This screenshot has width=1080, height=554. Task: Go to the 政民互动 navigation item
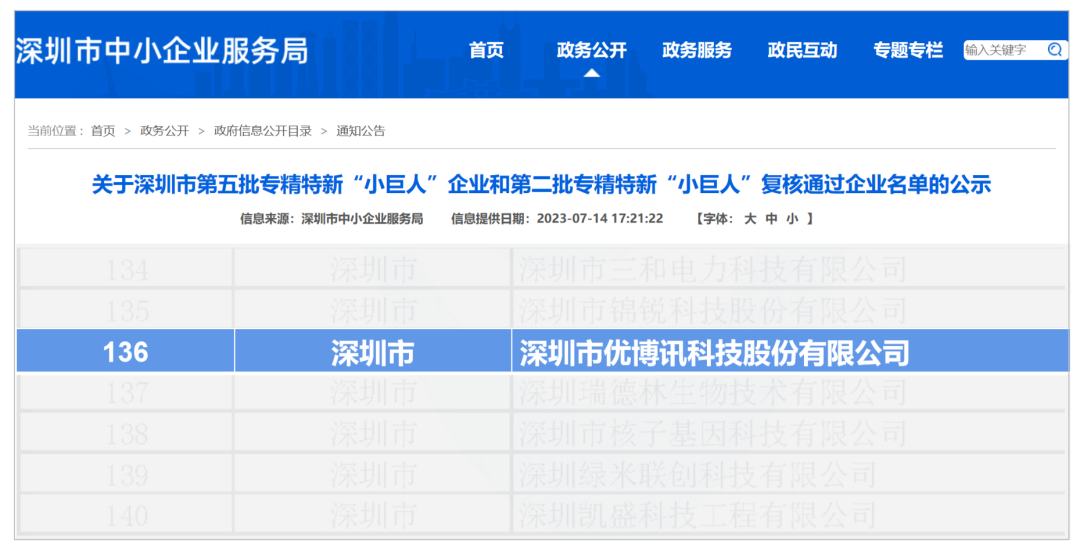point(802,50)
